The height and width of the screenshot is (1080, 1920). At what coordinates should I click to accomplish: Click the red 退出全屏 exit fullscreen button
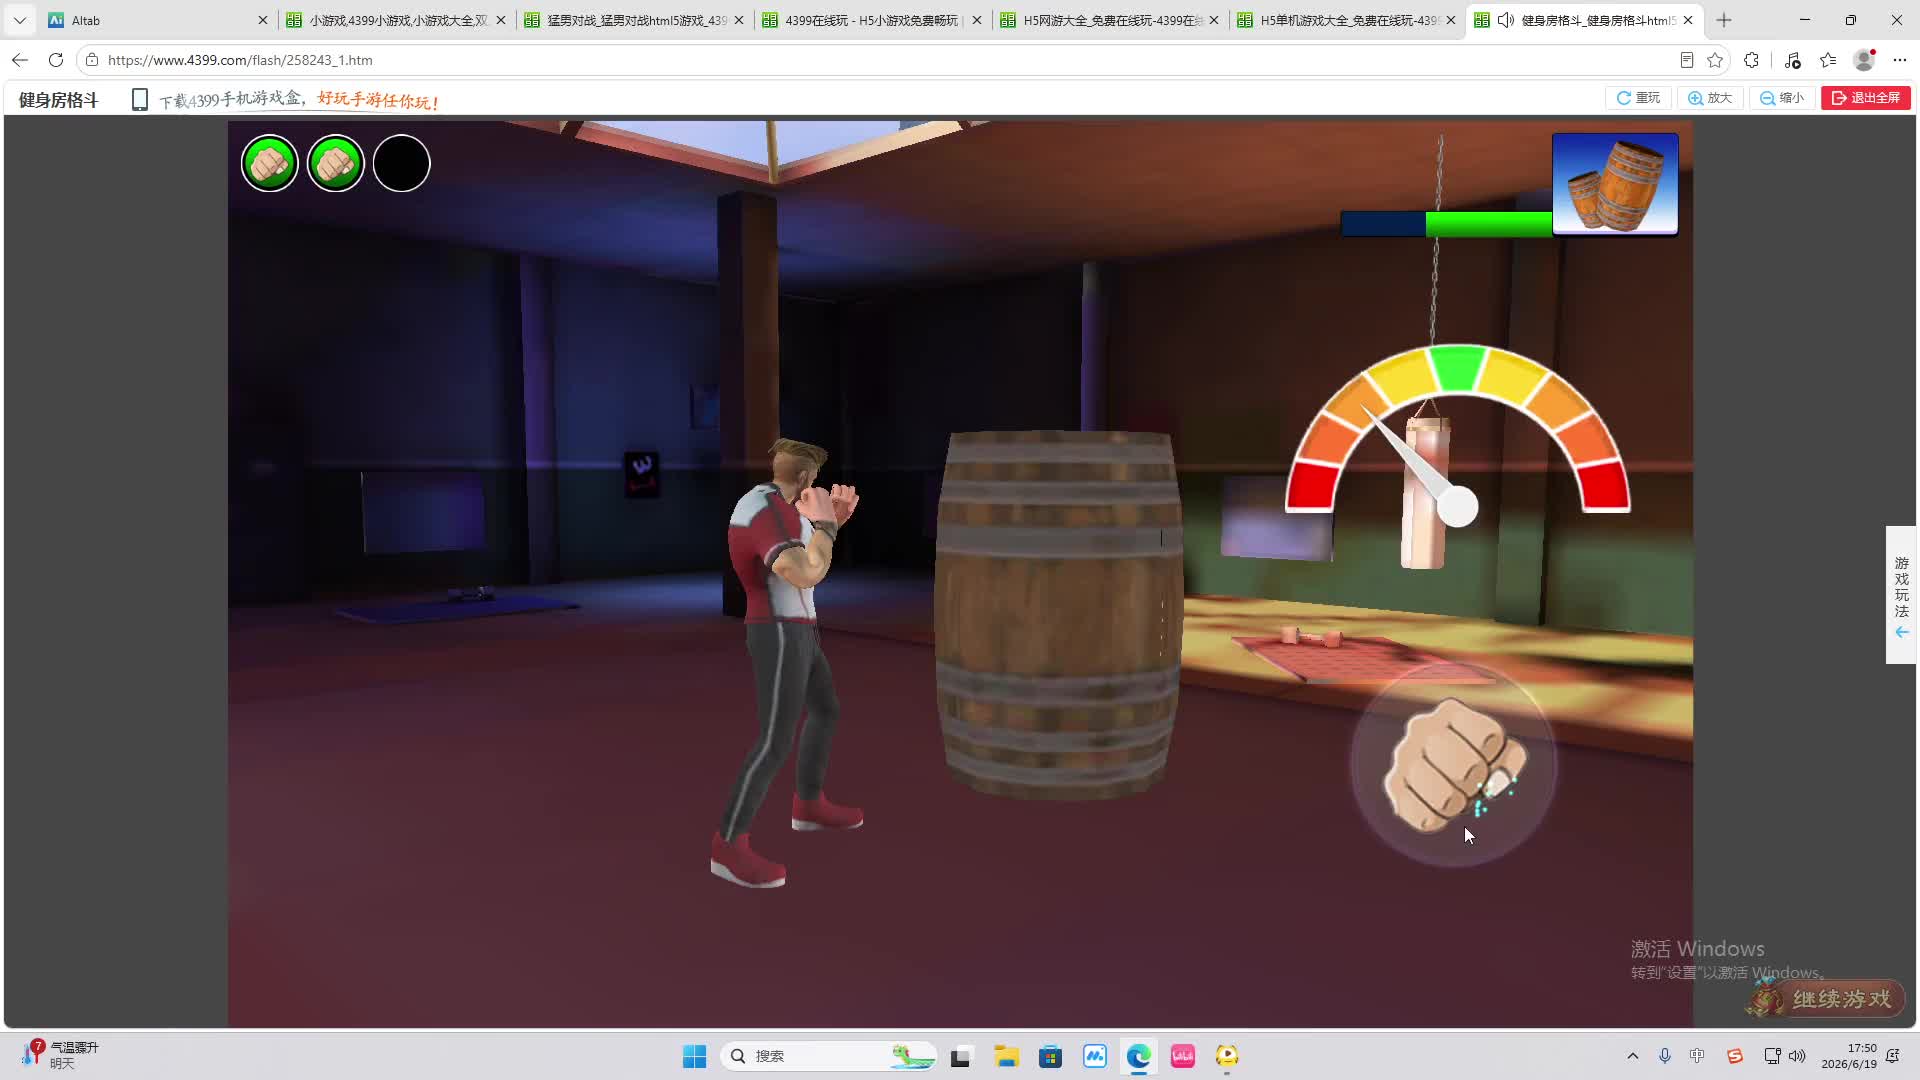(x=1866, y=98)
